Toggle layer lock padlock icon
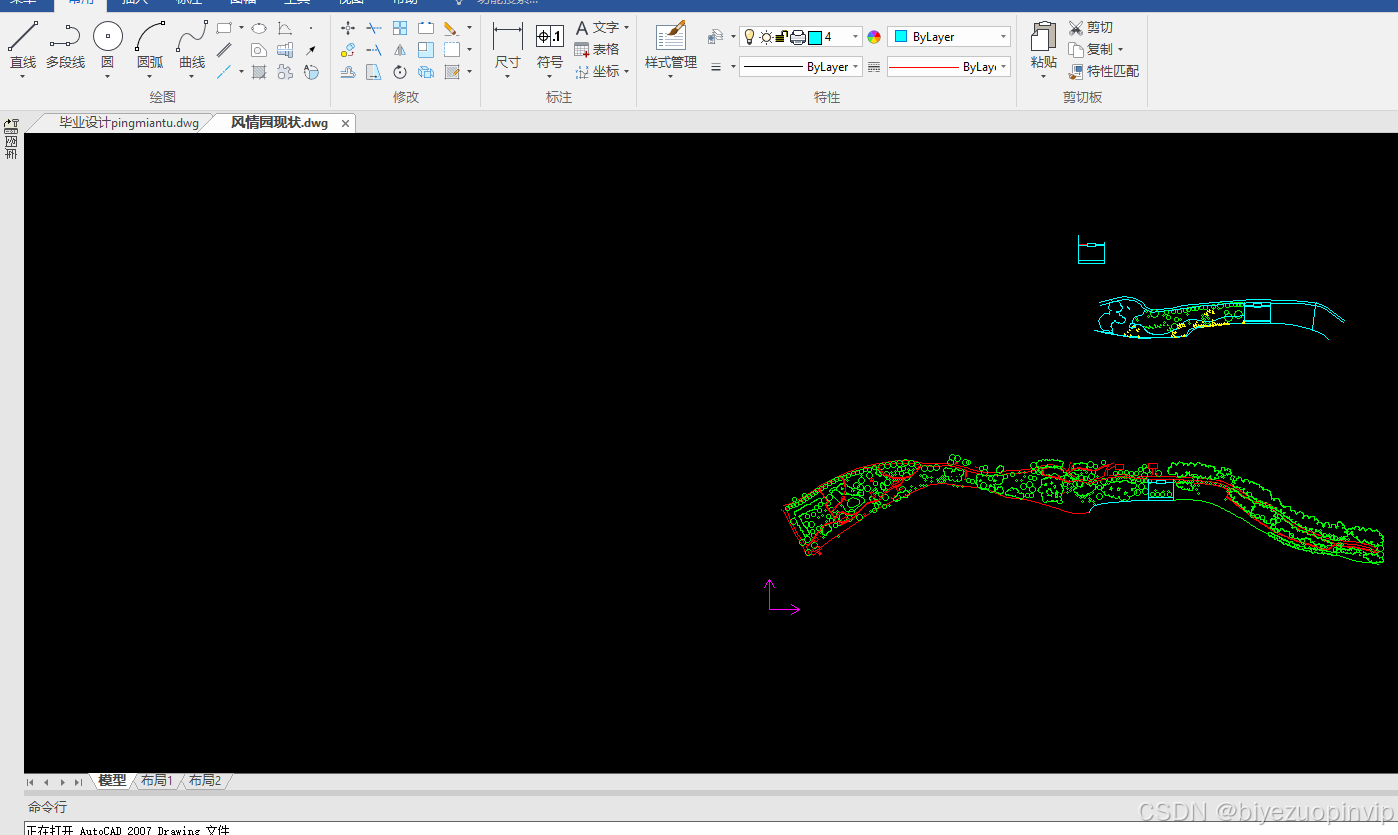1398x835 pixels. (x=781, y=37)
